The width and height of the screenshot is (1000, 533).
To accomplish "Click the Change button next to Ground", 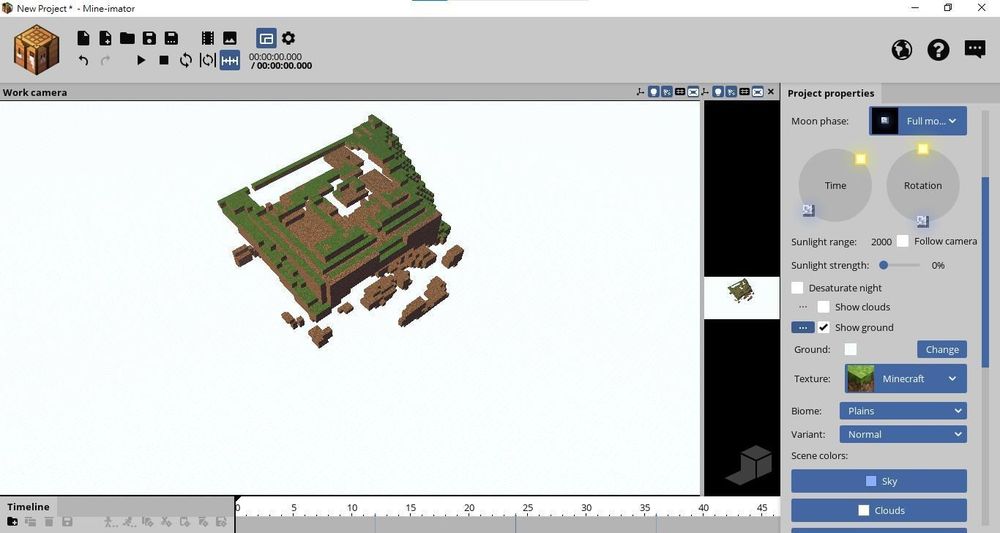I will tap(941, 349).
